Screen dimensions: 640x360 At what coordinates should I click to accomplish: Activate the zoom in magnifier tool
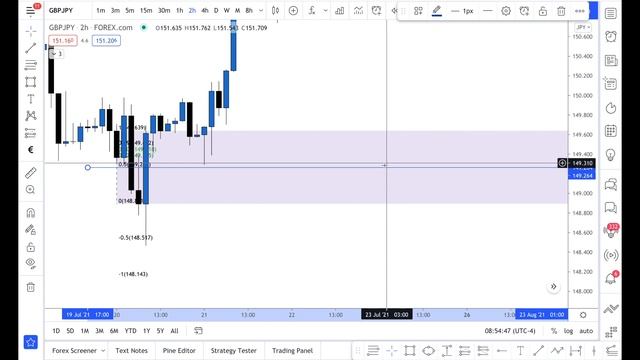pos(31,189)
